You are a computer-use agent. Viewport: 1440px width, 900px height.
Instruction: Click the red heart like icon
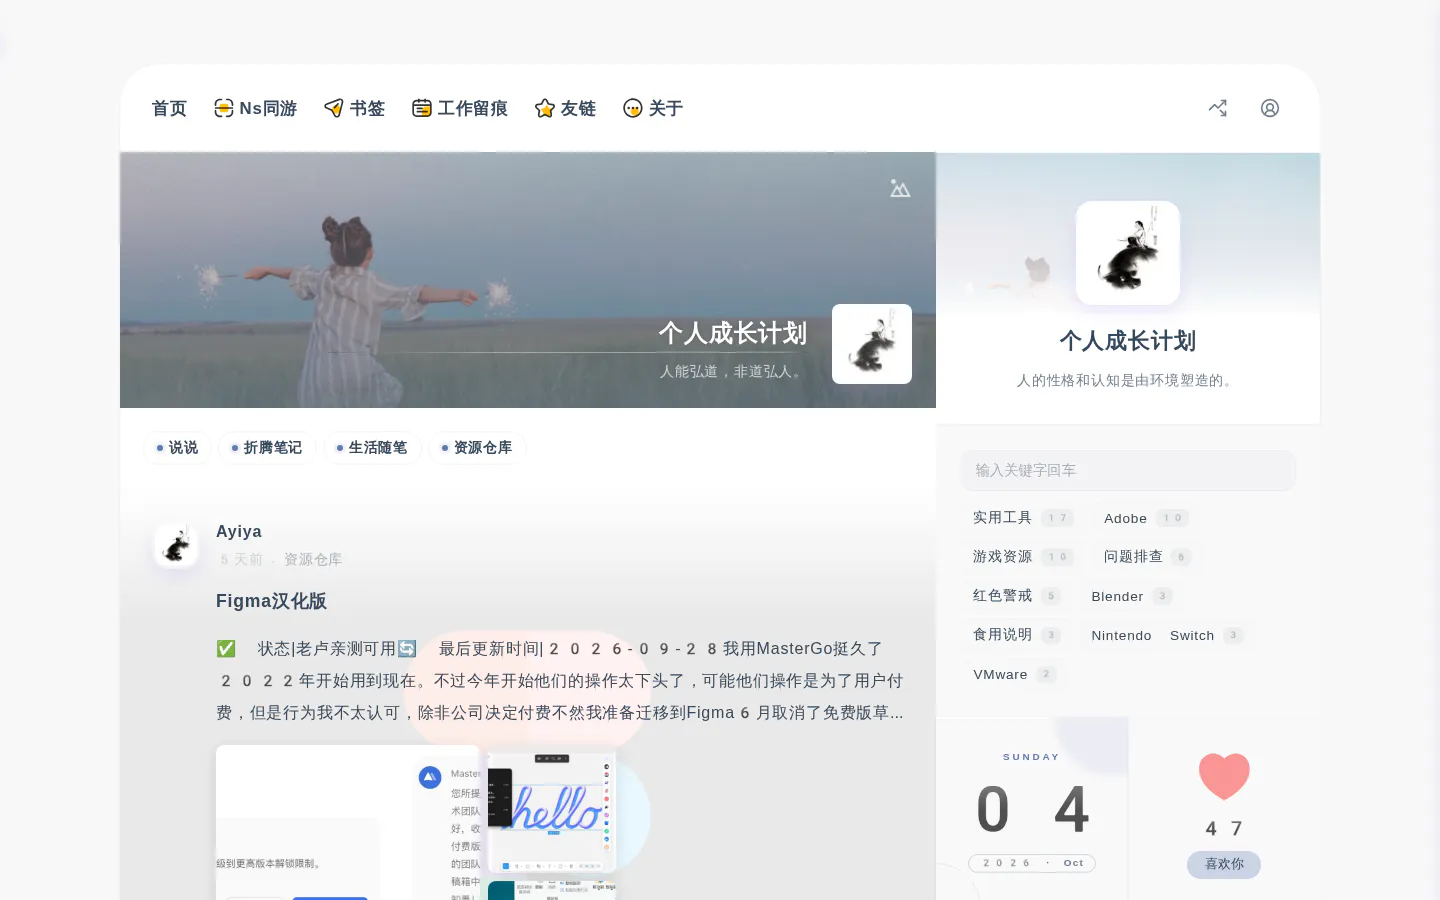point(1224,776)
